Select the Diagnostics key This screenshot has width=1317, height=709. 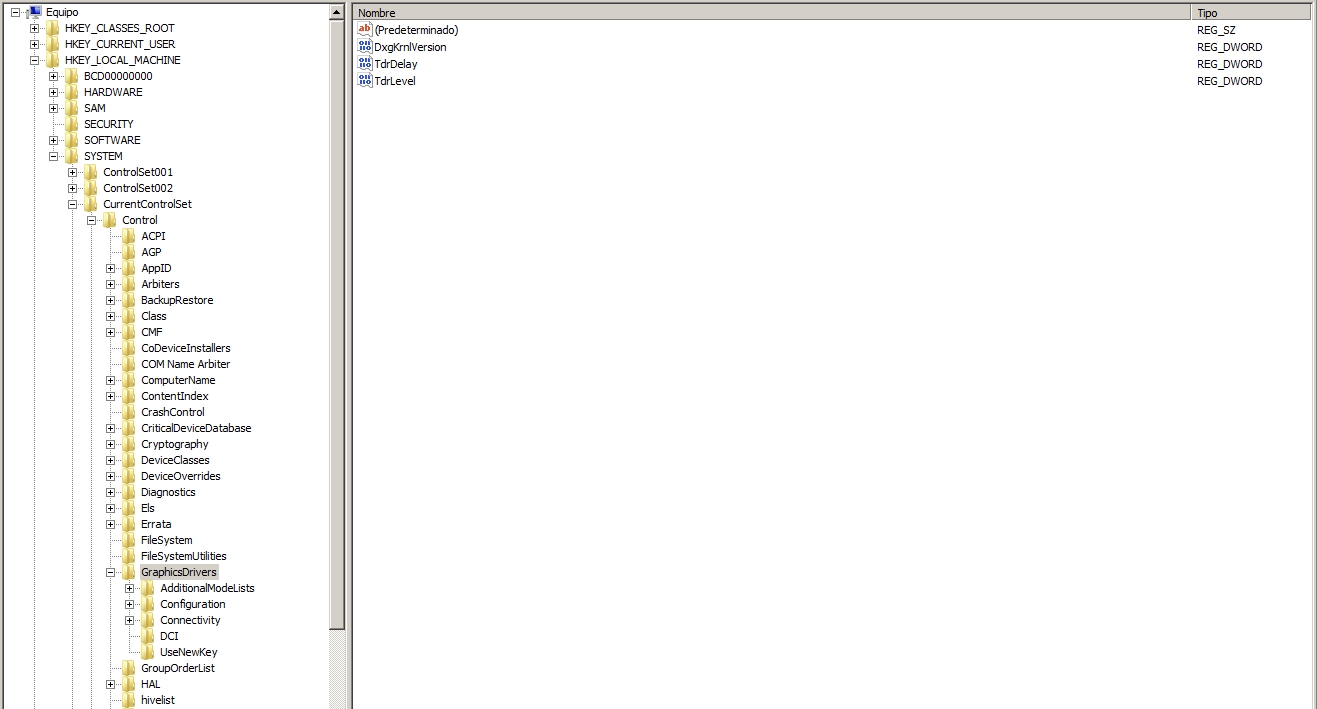coord(168,492)
